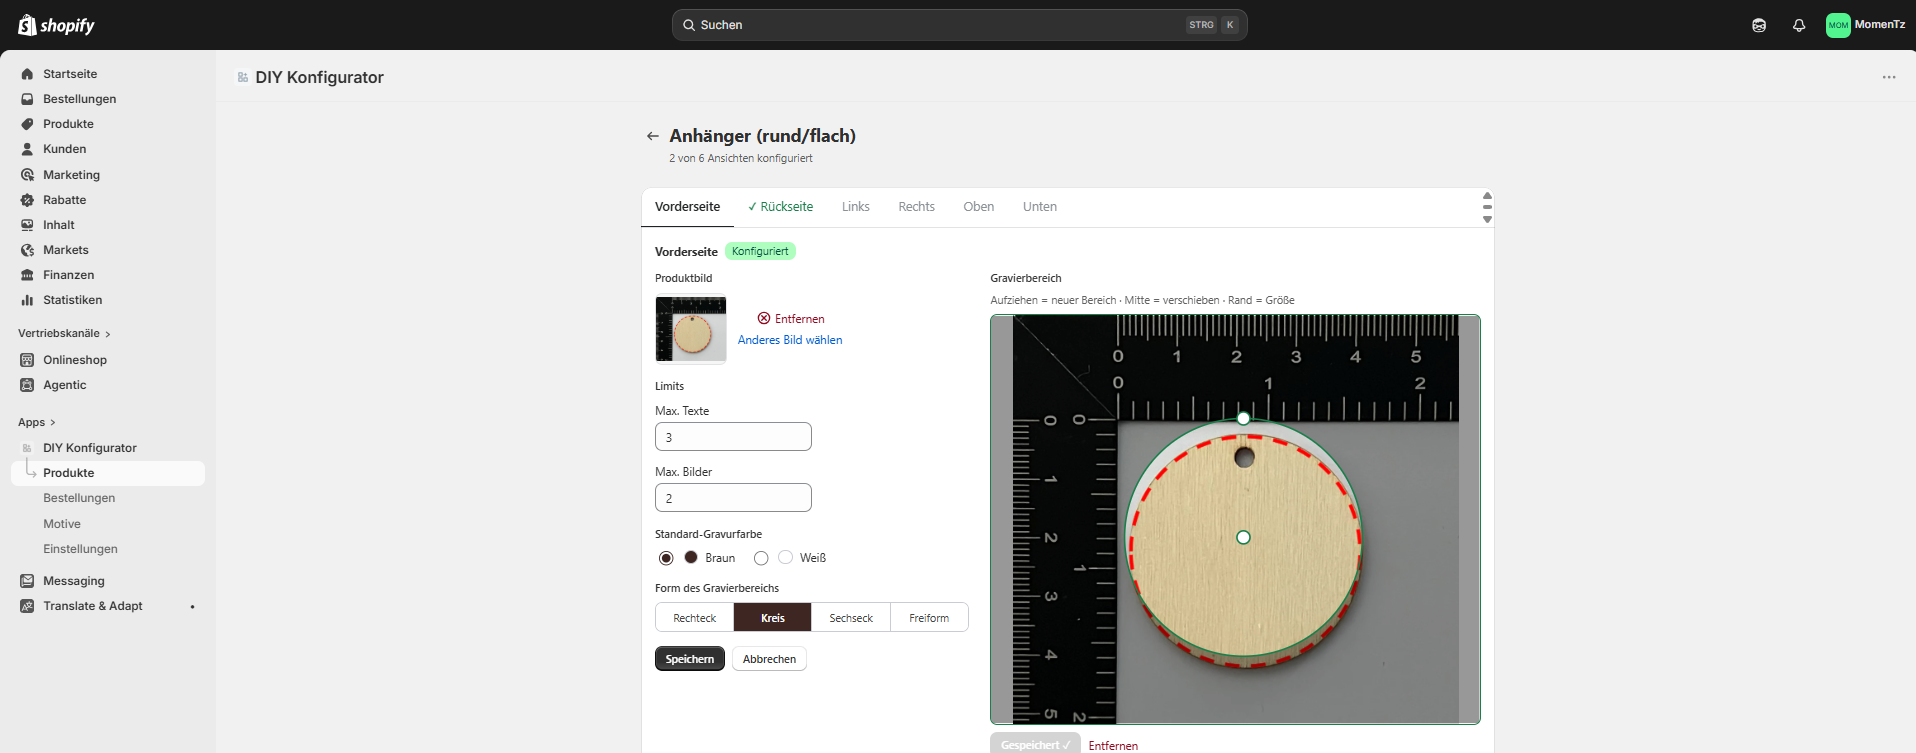Screen dimensions: 1916x753
Task: Click the red Entfernen circle-x icon
Action: click(x=764, y=318)
